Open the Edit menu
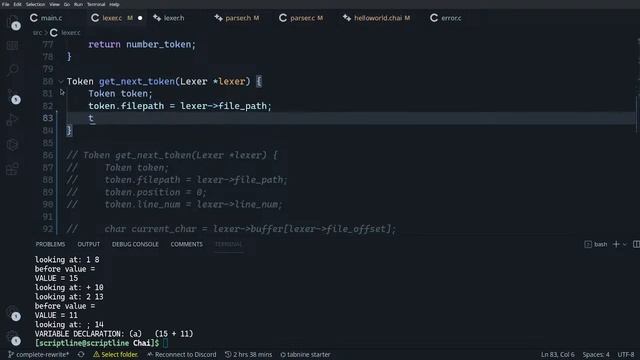640x360 pixels. [17, 4]
